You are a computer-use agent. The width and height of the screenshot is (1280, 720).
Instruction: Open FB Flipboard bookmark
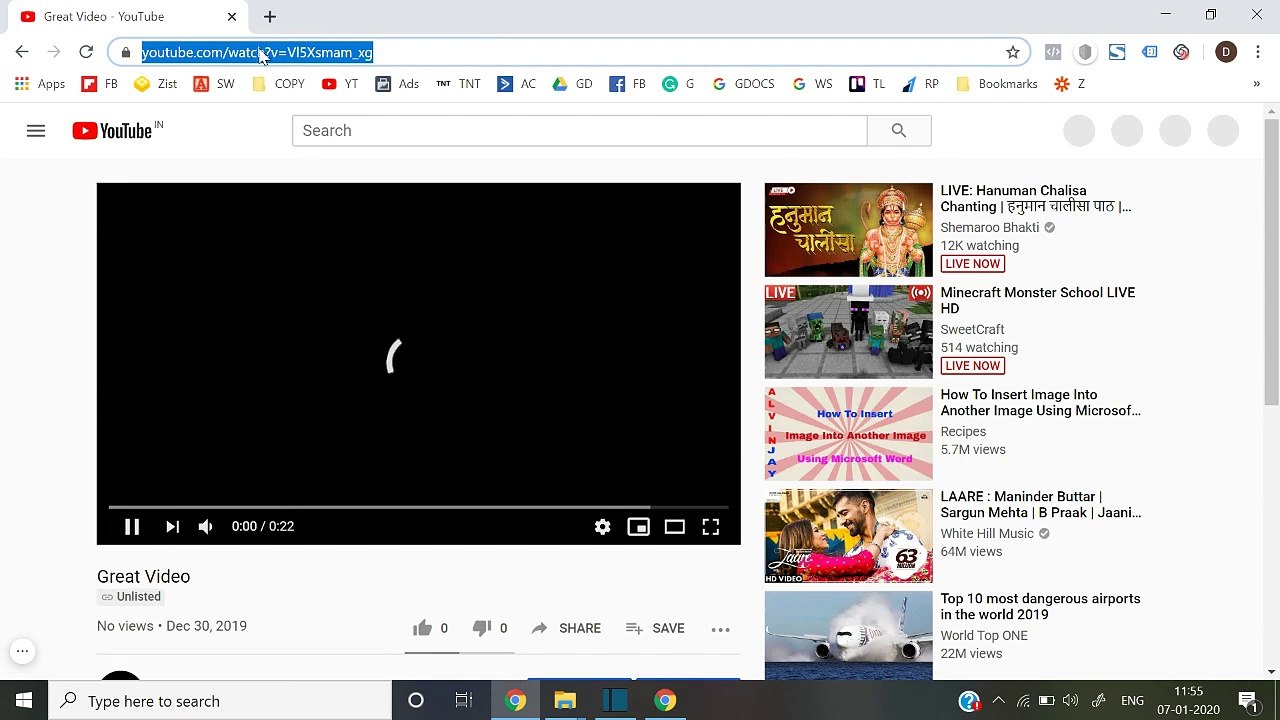pos(99,84)
